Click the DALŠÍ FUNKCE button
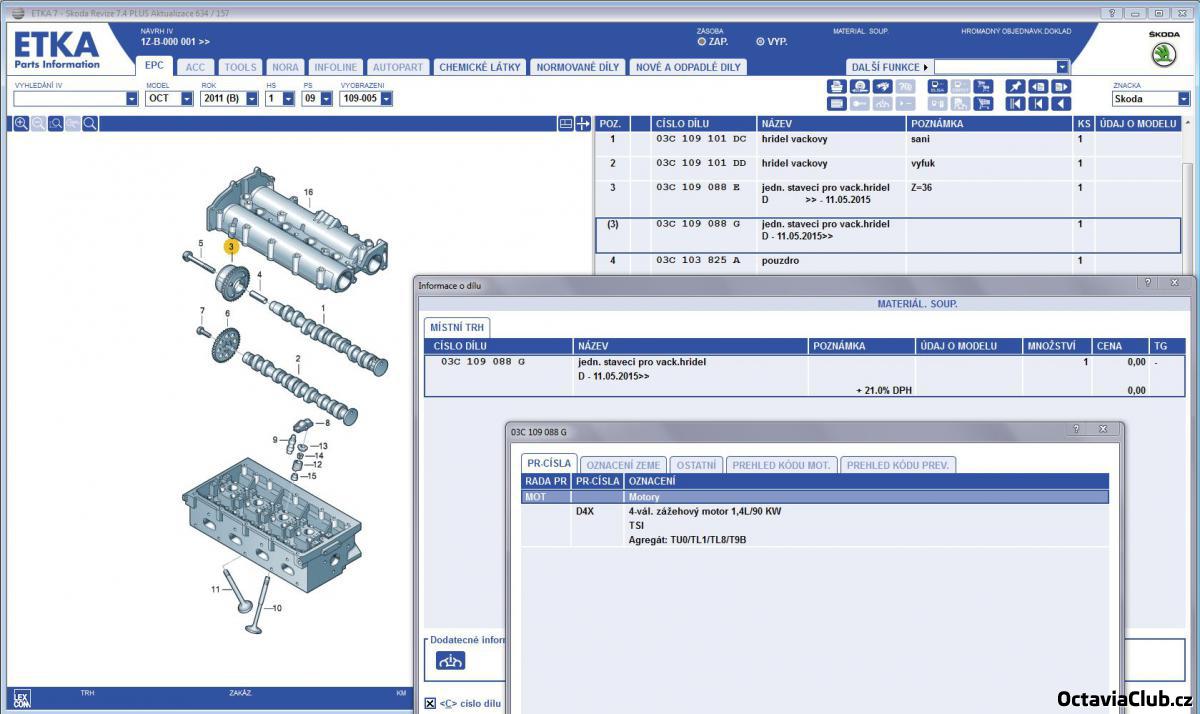 888,67
